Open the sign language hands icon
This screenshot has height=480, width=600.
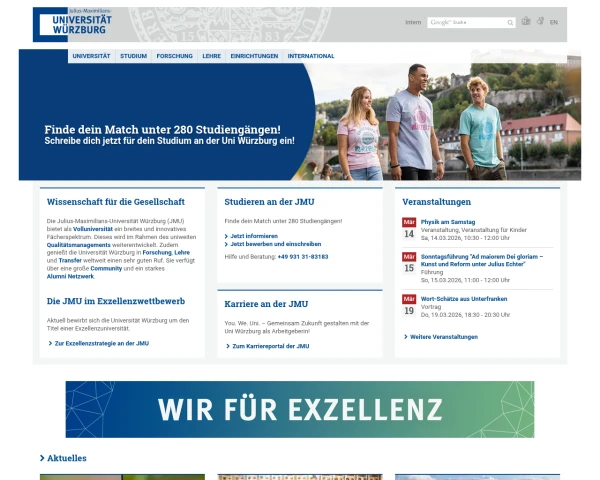click(x=540, y=21)
